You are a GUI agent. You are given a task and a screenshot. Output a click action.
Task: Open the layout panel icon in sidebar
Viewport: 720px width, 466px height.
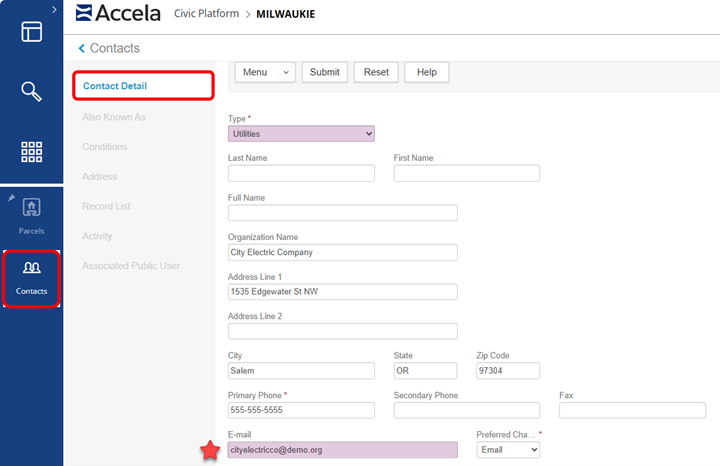(x=31, y=31)
